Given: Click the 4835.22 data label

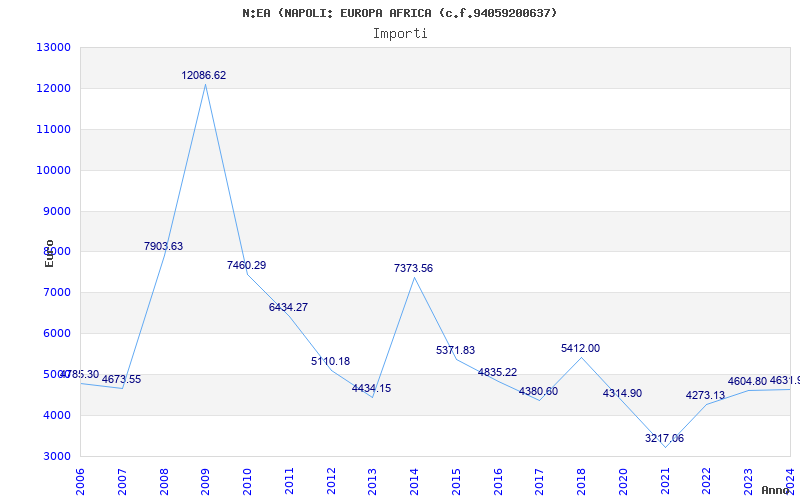Looking at the screenshot, I should pyautogui.click(x=497, y=372).
